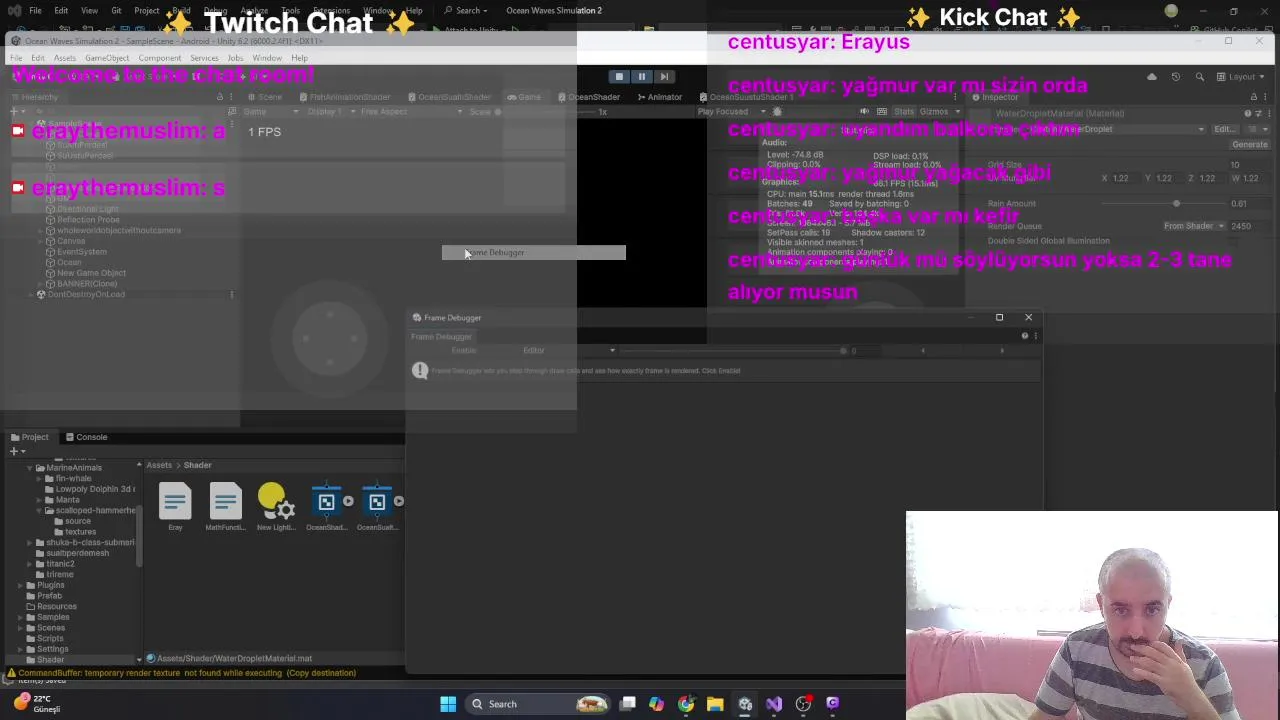
Task: Expand the Scenes folder
Action: click(20, 628)
